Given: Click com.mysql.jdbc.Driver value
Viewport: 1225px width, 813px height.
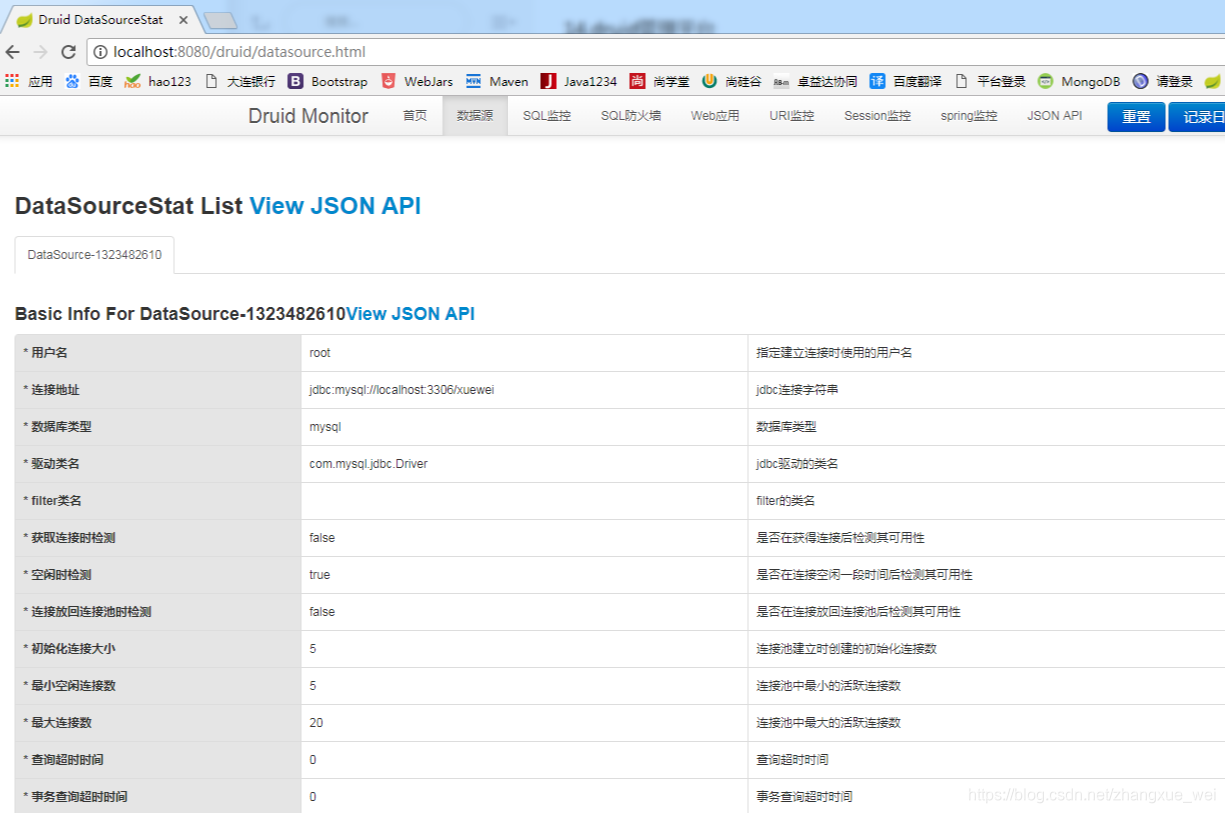Looking at the screenshot, I should (369, 464).
